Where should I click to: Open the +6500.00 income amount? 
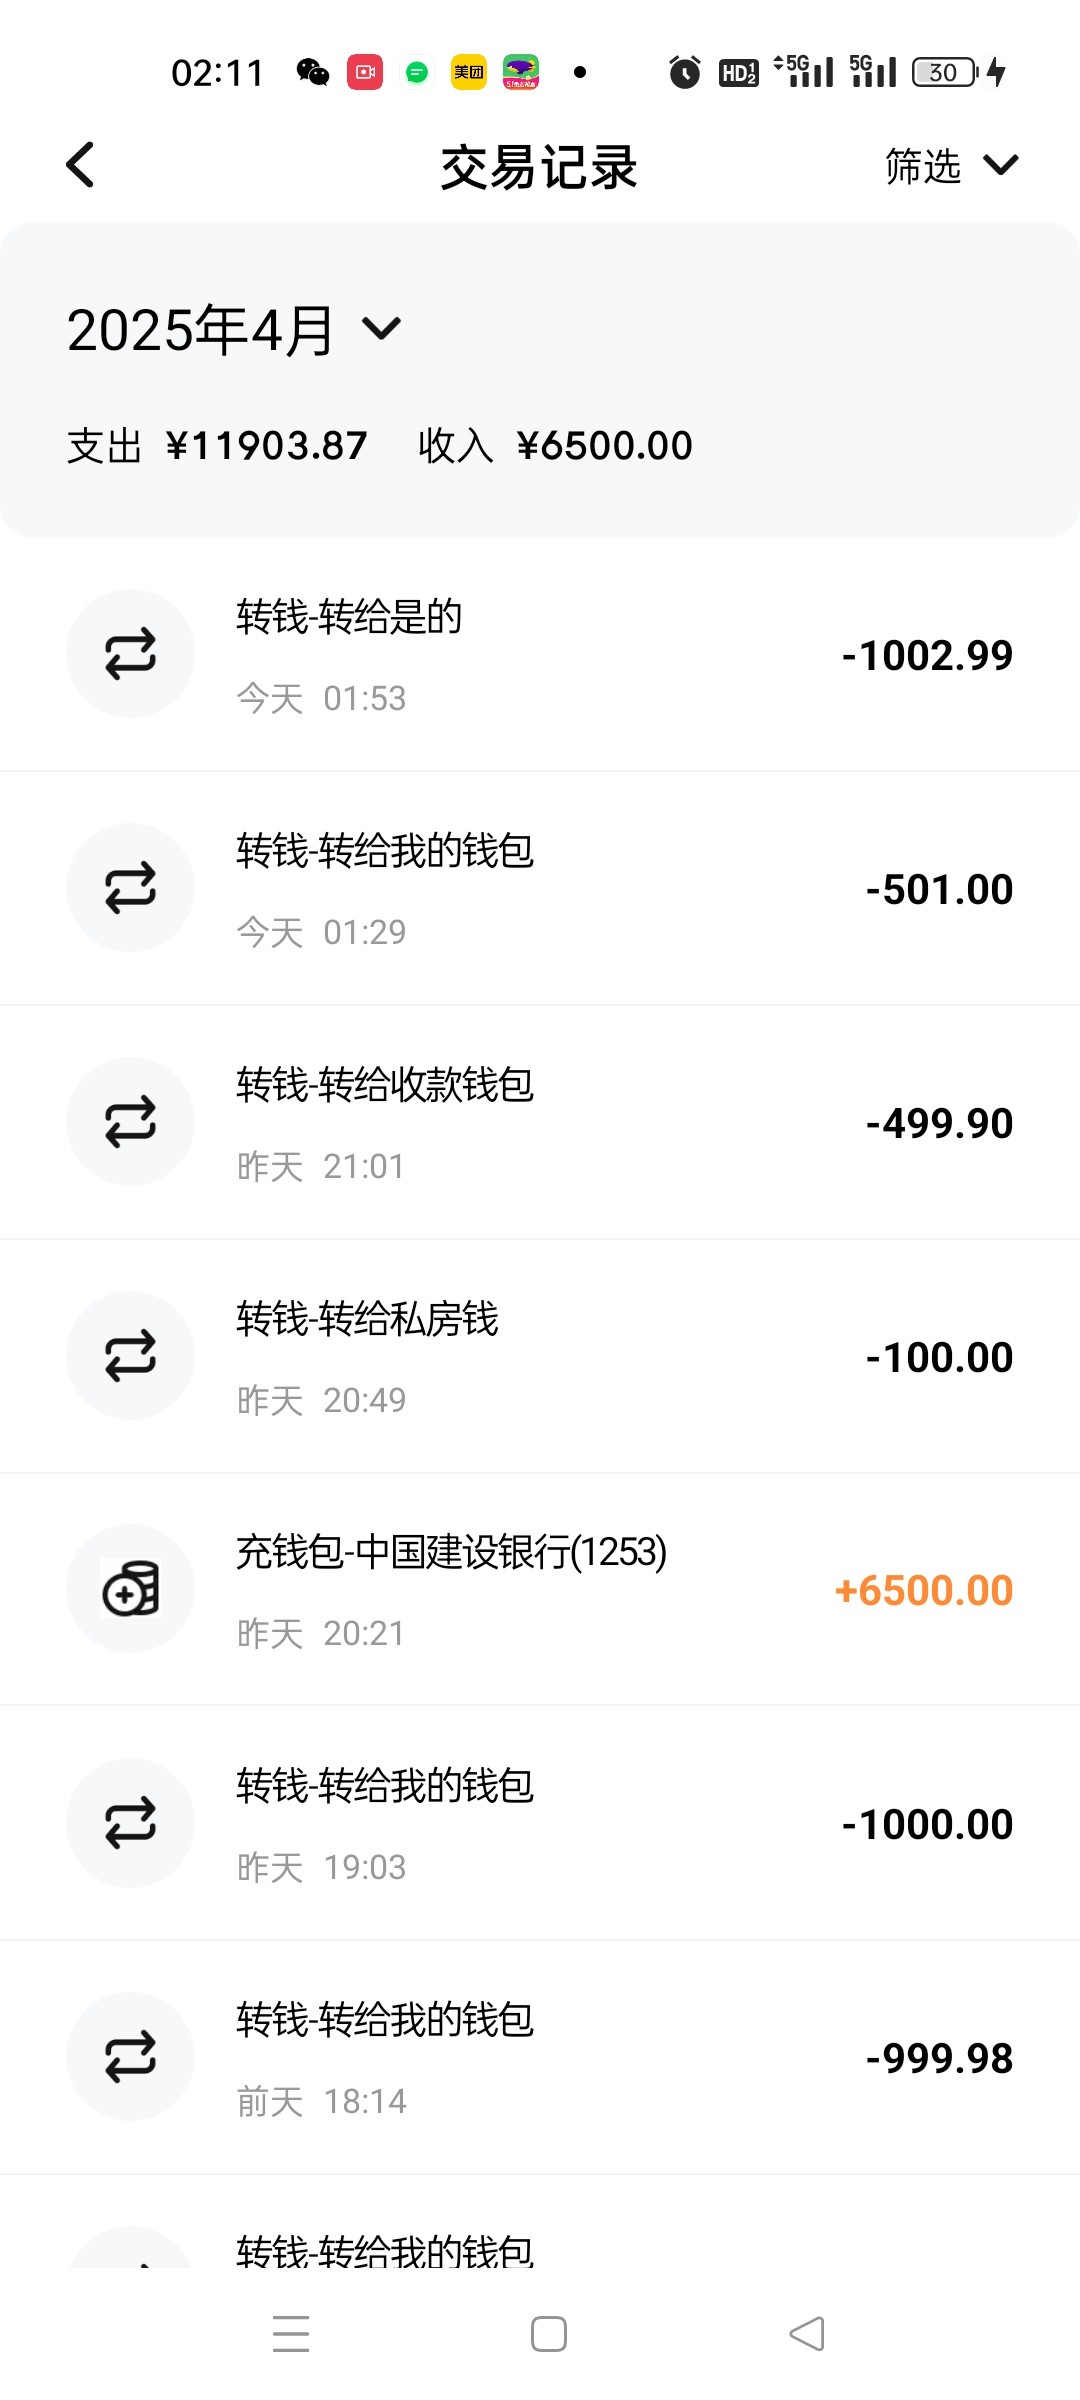point(923,1591)
